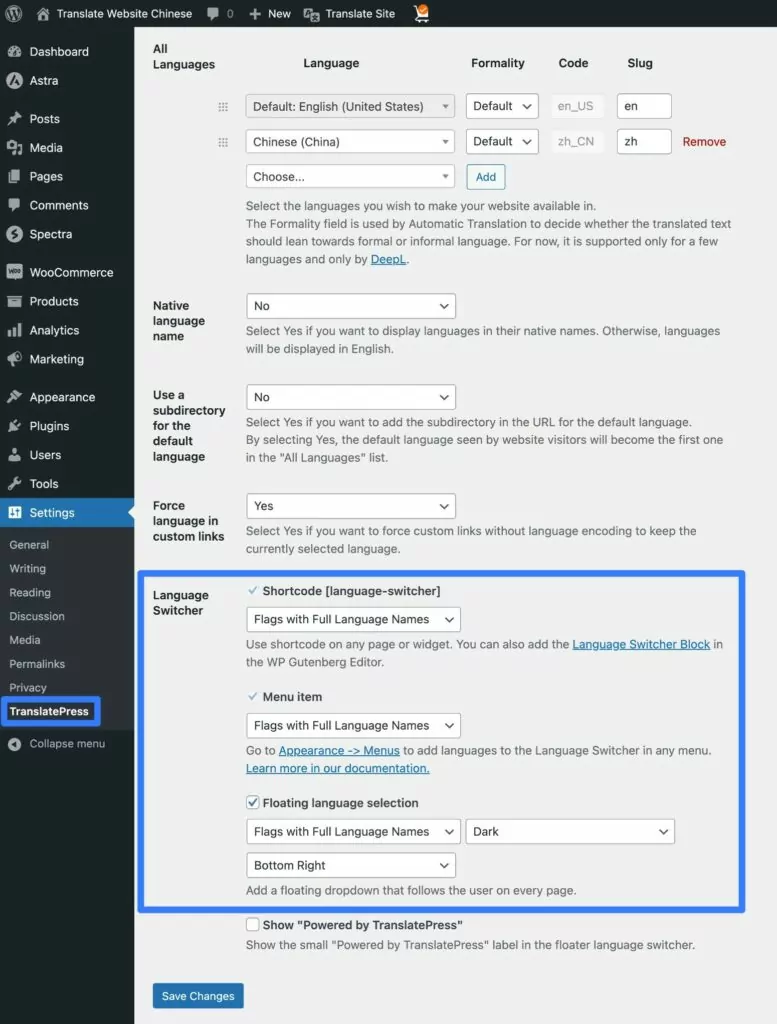Click the Appearance brush icon
Screen dimensions: 777x1024
pyautogui.click(x=14, y=396)
